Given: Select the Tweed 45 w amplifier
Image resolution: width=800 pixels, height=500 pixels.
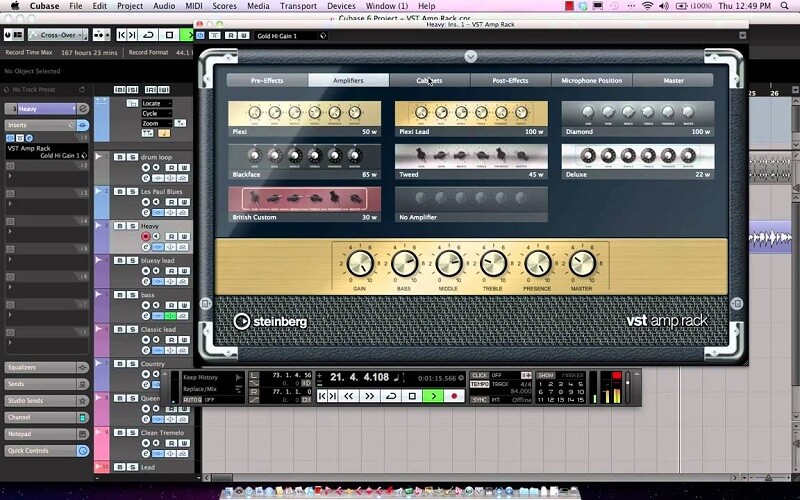Looking at the screenshot, I should coord(471,161).
